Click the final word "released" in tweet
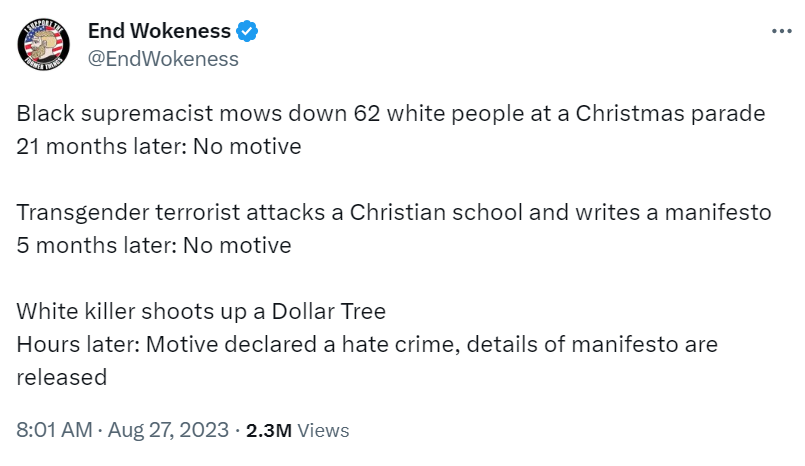This screenshot has width=805, height=466. [61, 377]
